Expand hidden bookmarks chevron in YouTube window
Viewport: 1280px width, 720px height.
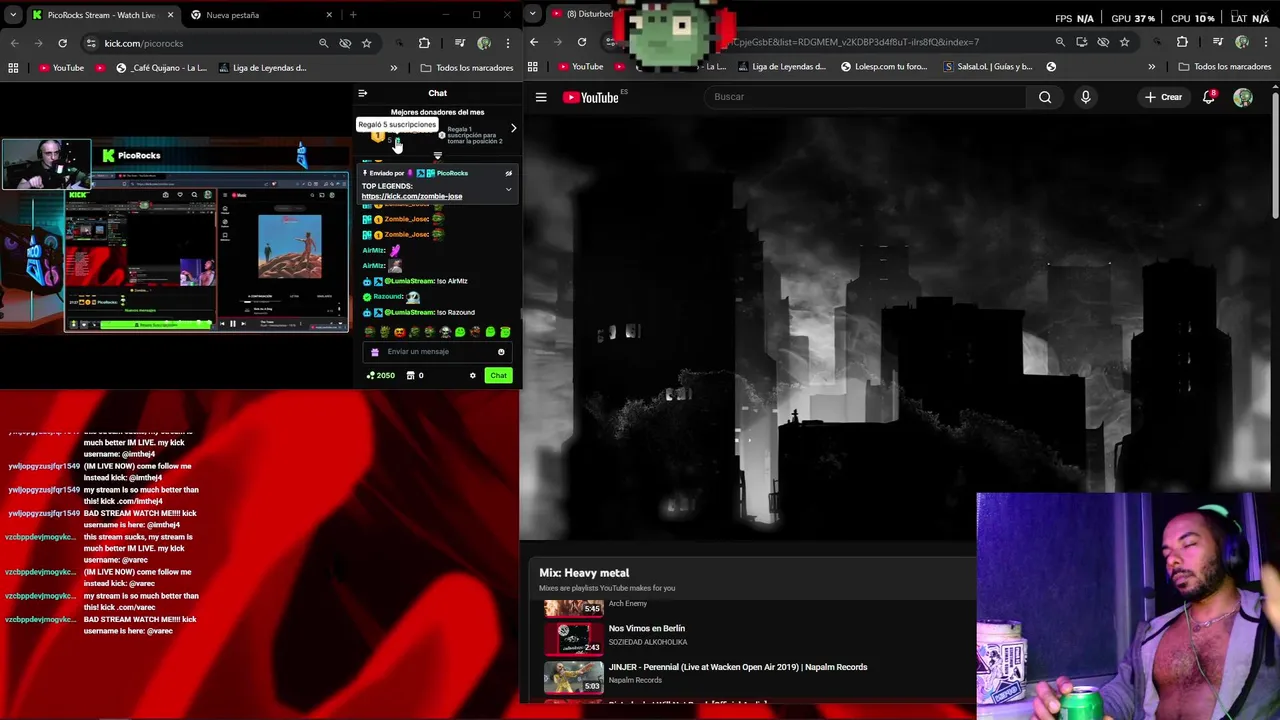1151,67
